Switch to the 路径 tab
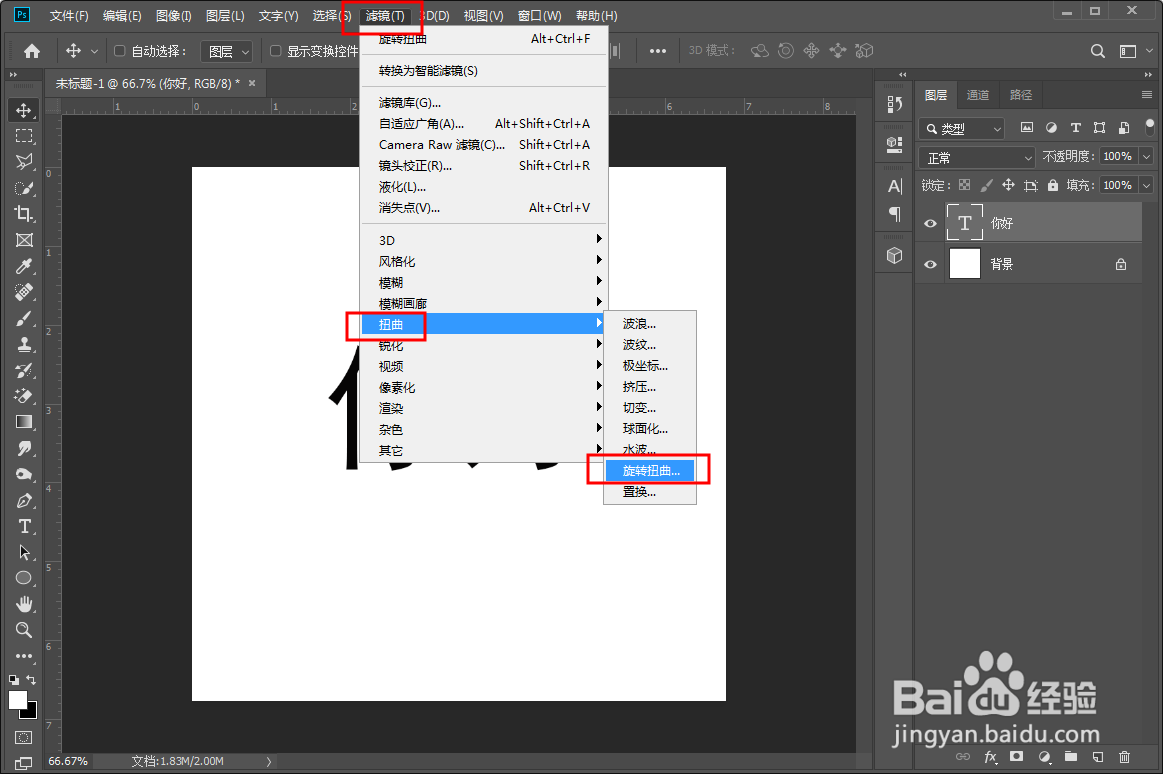The image size is (1163, 774). point(1021,95)
